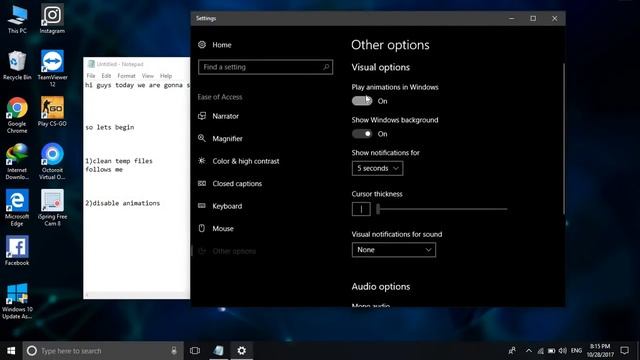Open network icon in system tray
Image resolution: width=640 pixels, height=360 pixels.
tap(540, 351)
